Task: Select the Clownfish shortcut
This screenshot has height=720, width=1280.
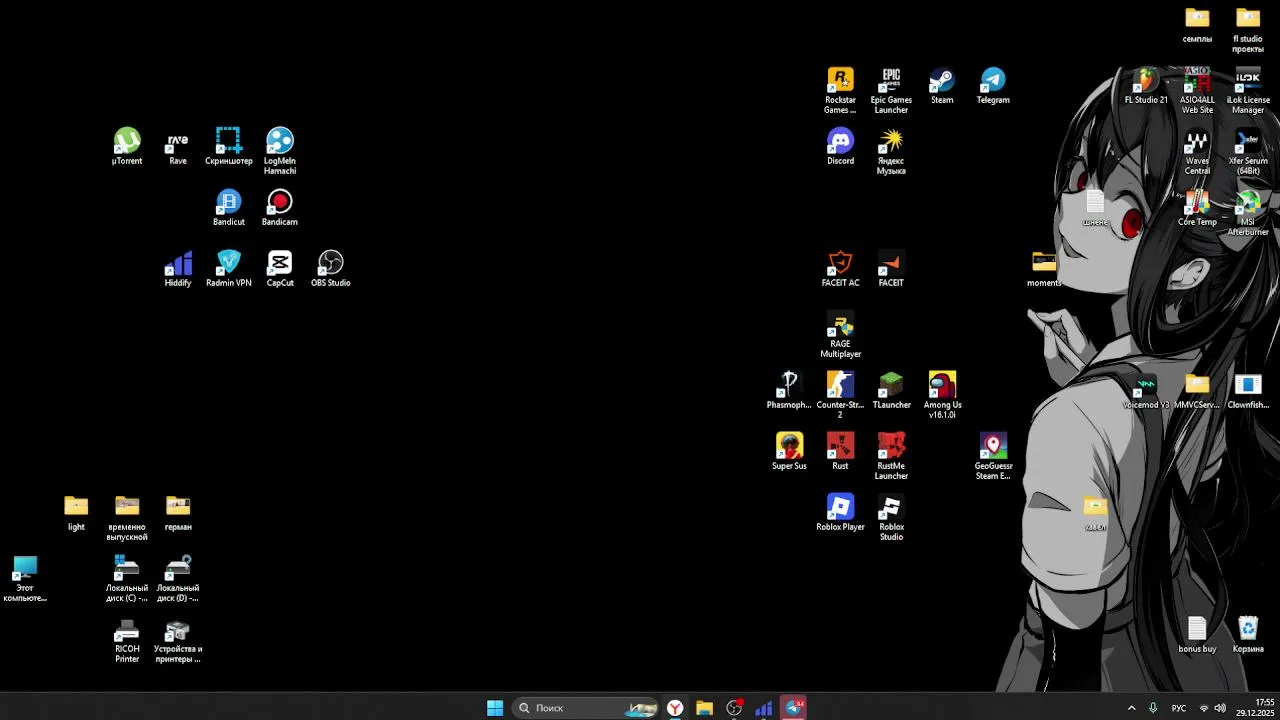Action: click(x=1248, y=390)
